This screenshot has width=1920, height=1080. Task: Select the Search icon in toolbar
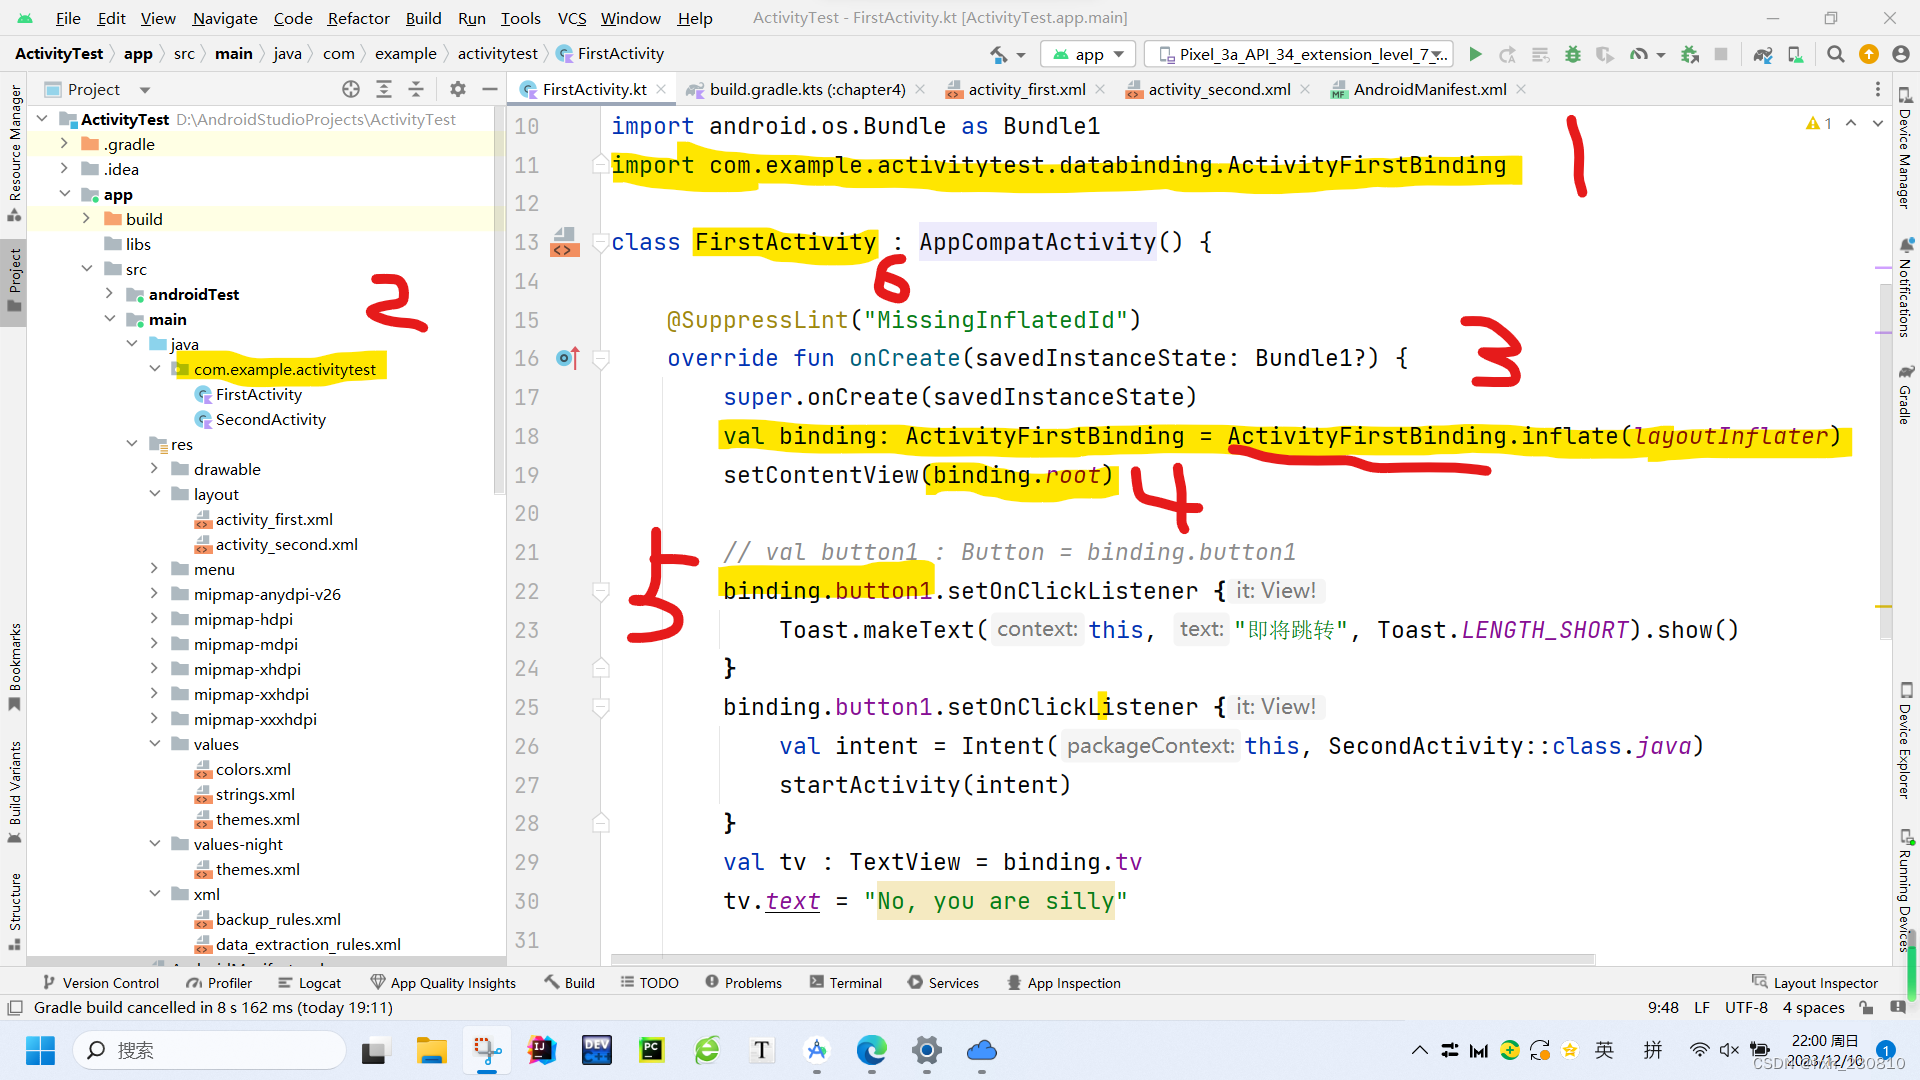[1837, 53]
